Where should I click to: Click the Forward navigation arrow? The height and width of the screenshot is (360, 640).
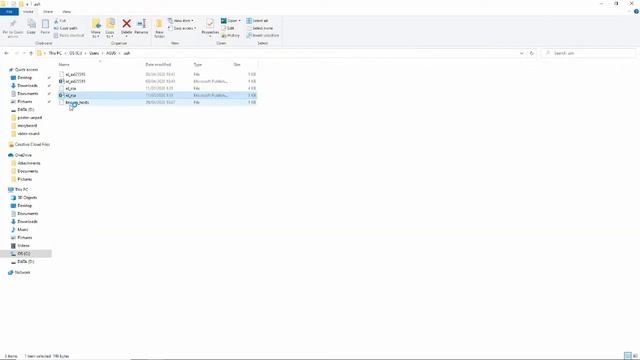tap(16, 53)
